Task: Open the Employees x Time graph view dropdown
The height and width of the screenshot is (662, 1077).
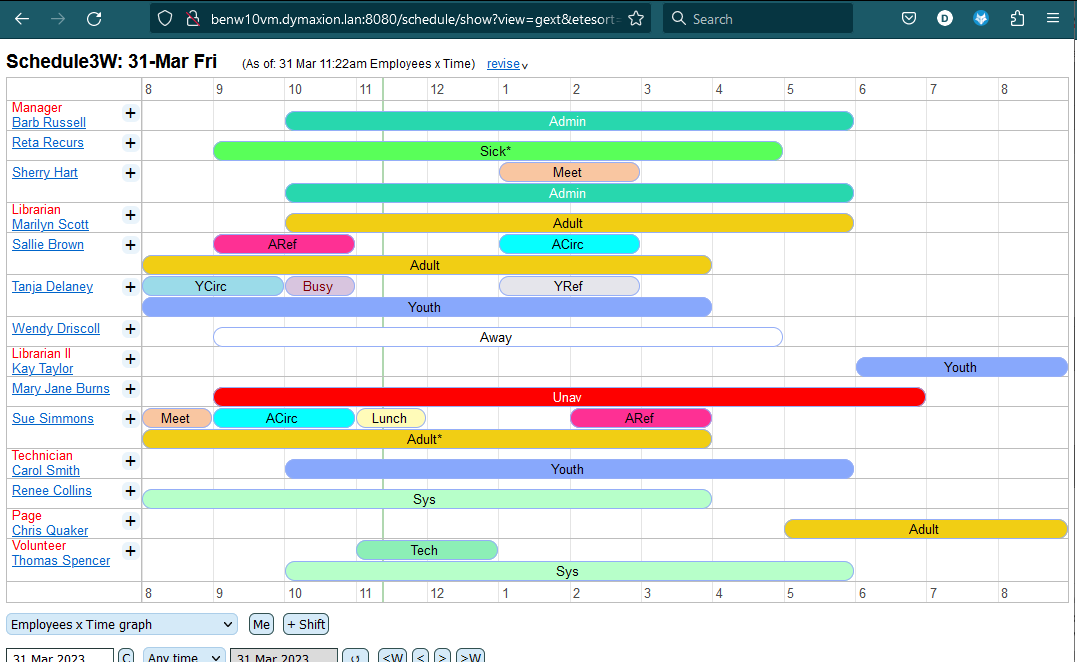Action: coord(120,624)
